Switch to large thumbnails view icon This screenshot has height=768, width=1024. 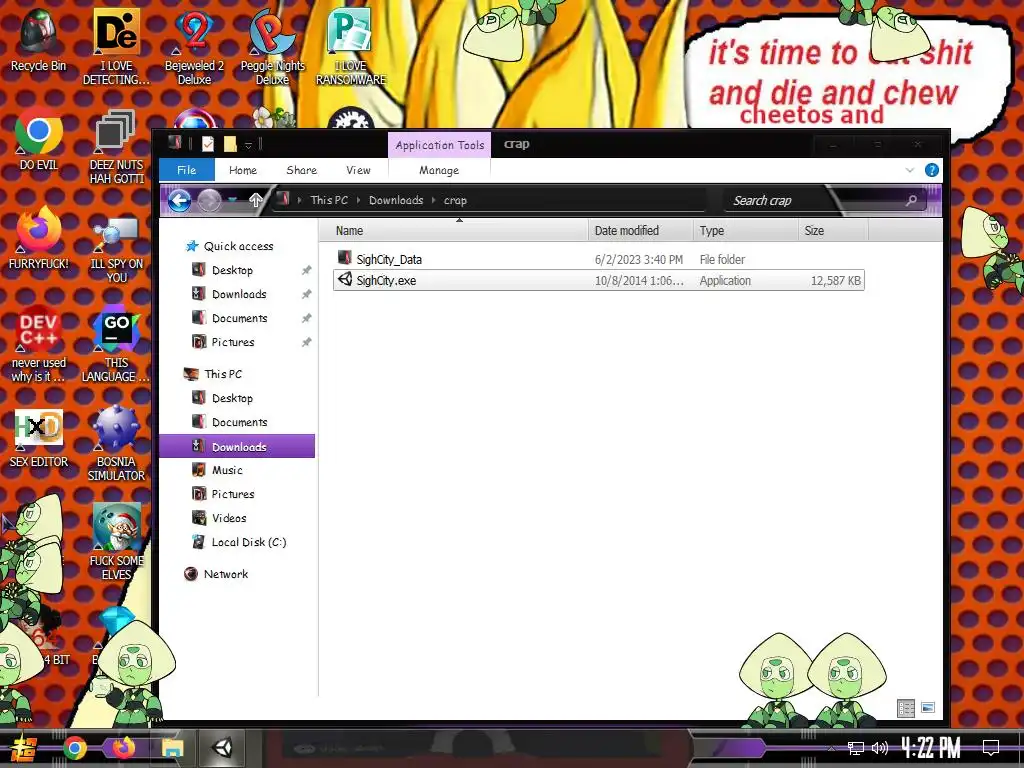pos(928,708)
